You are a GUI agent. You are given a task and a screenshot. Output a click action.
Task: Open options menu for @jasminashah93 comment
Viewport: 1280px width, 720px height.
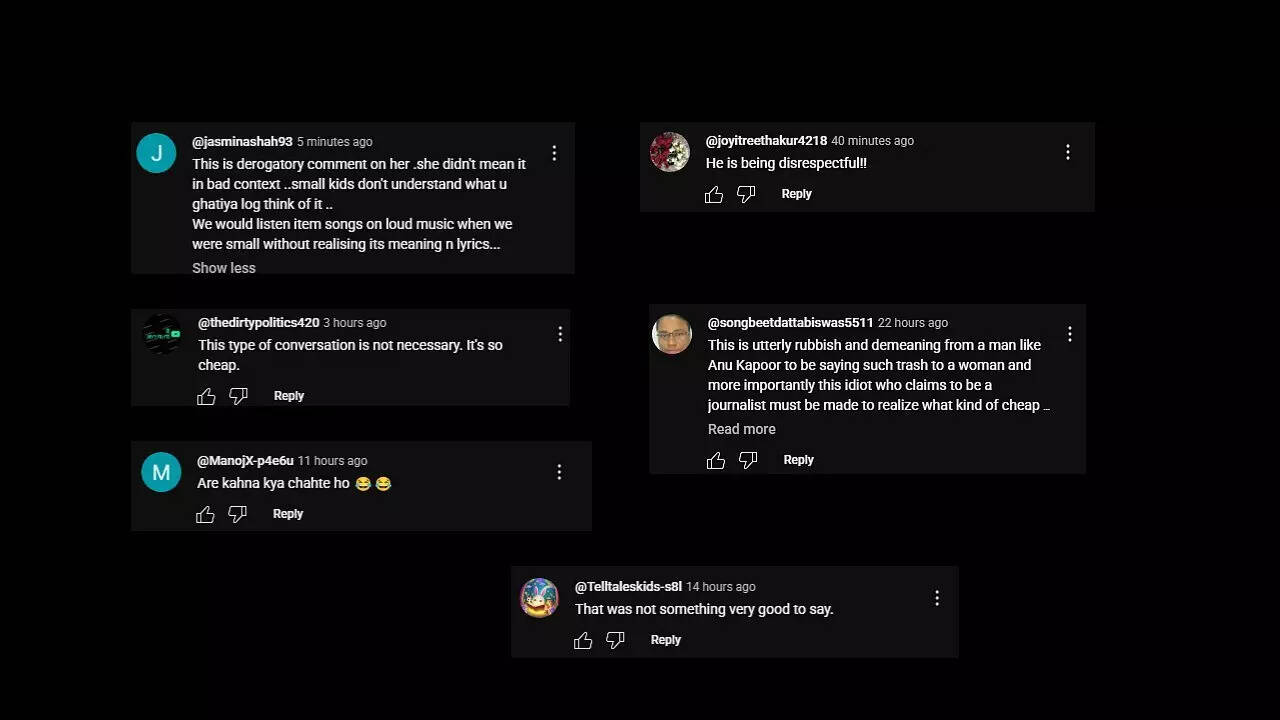coord(554,153)
